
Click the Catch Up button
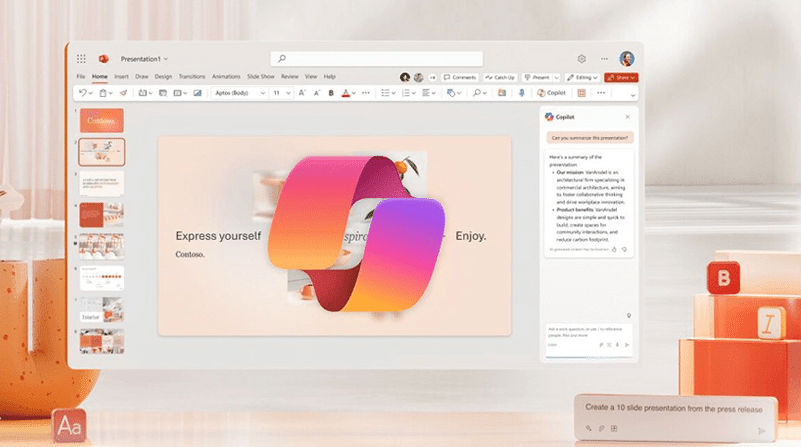pos(500,78)
